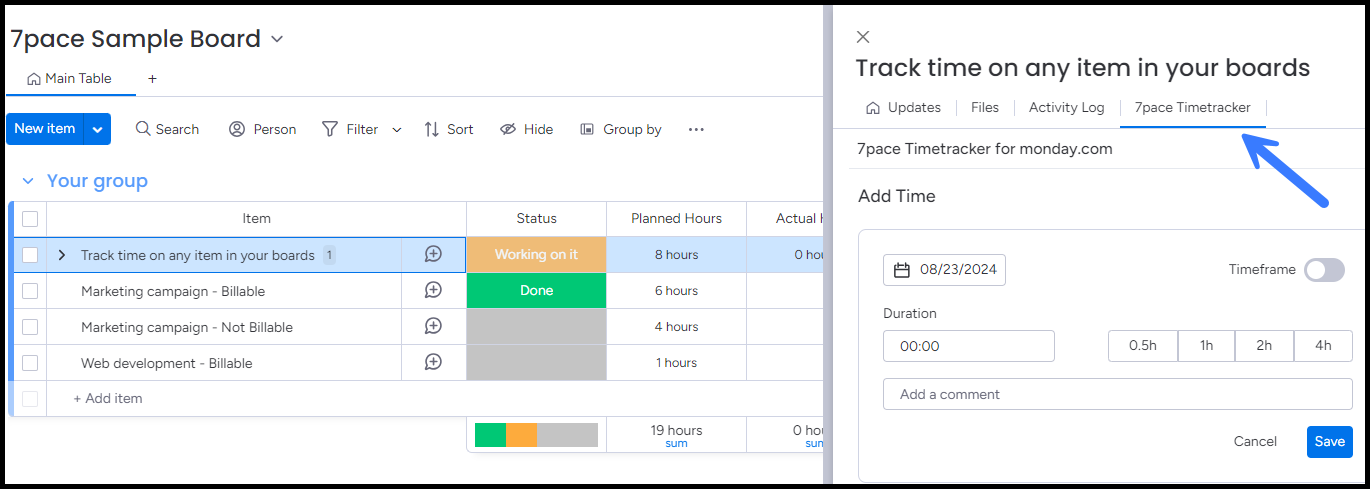1370x489 pixels.
Task: Click Web development - Billable item name
Action: (166, 363)
